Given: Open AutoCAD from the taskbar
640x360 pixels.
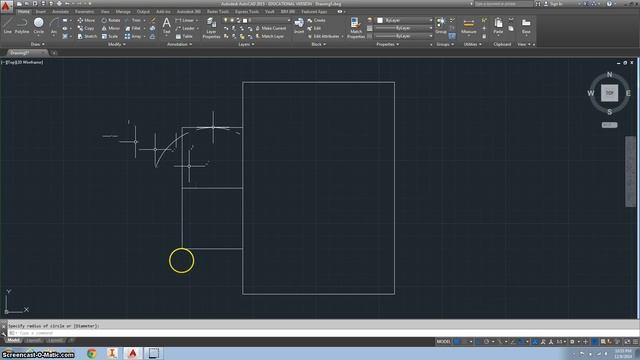Looking at the screenshot, I should (133, 353).
